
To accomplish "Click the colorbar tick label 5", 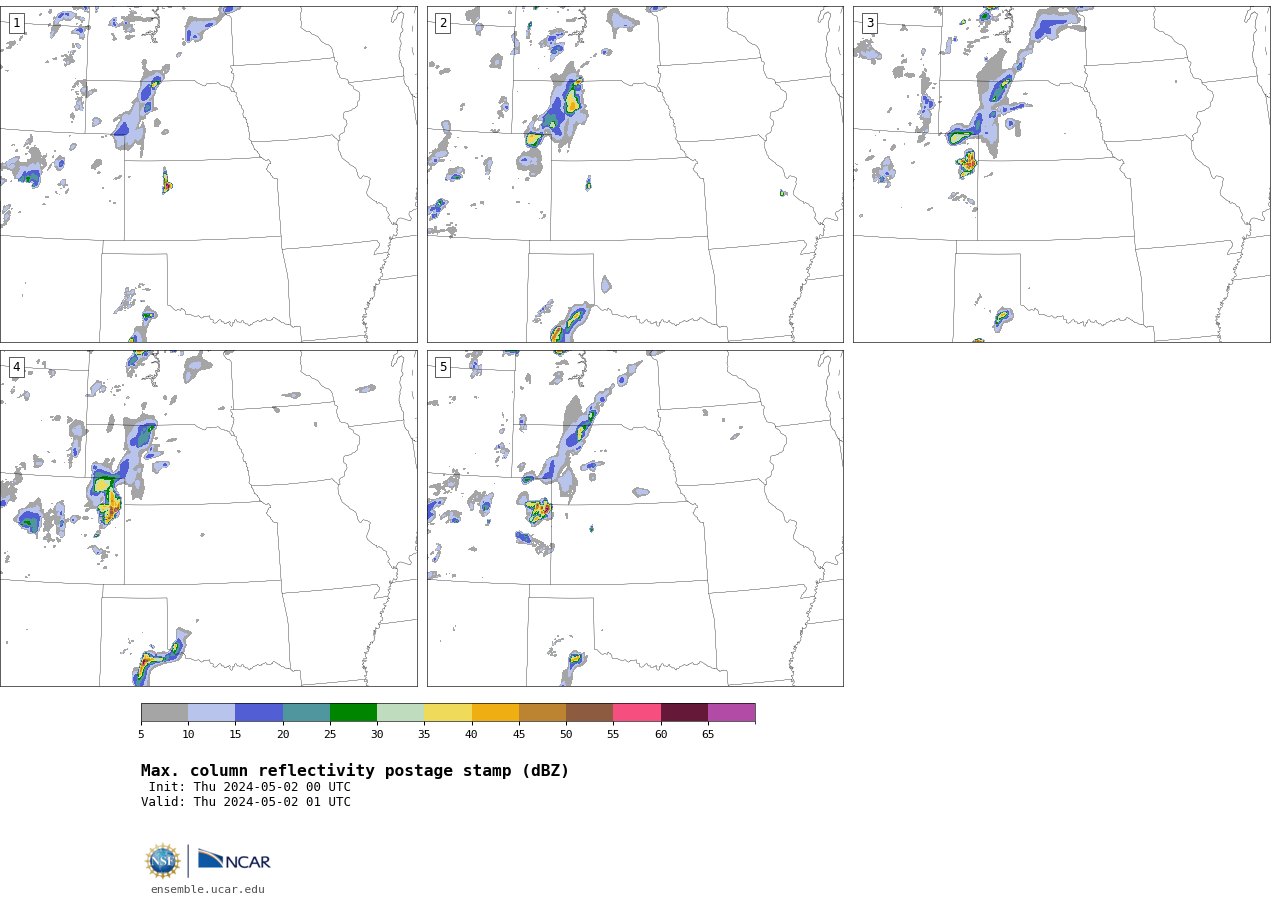I will [x=141, y=734].
